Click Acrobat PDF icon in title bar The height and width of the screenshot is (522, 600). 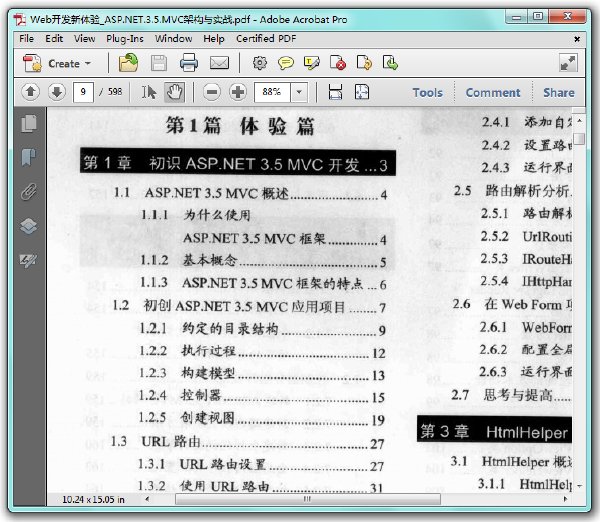pos(20,20)
